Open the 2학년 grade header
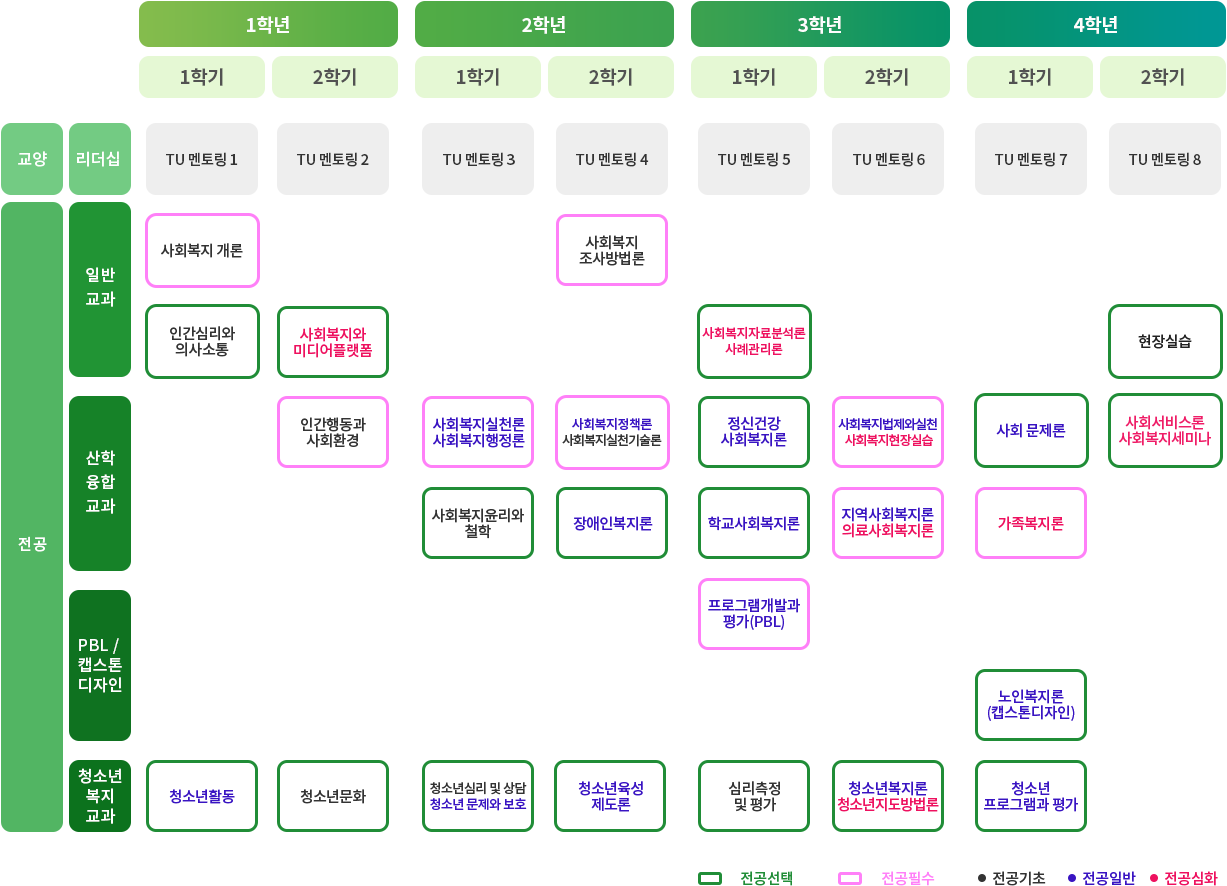 coord(543,25)
